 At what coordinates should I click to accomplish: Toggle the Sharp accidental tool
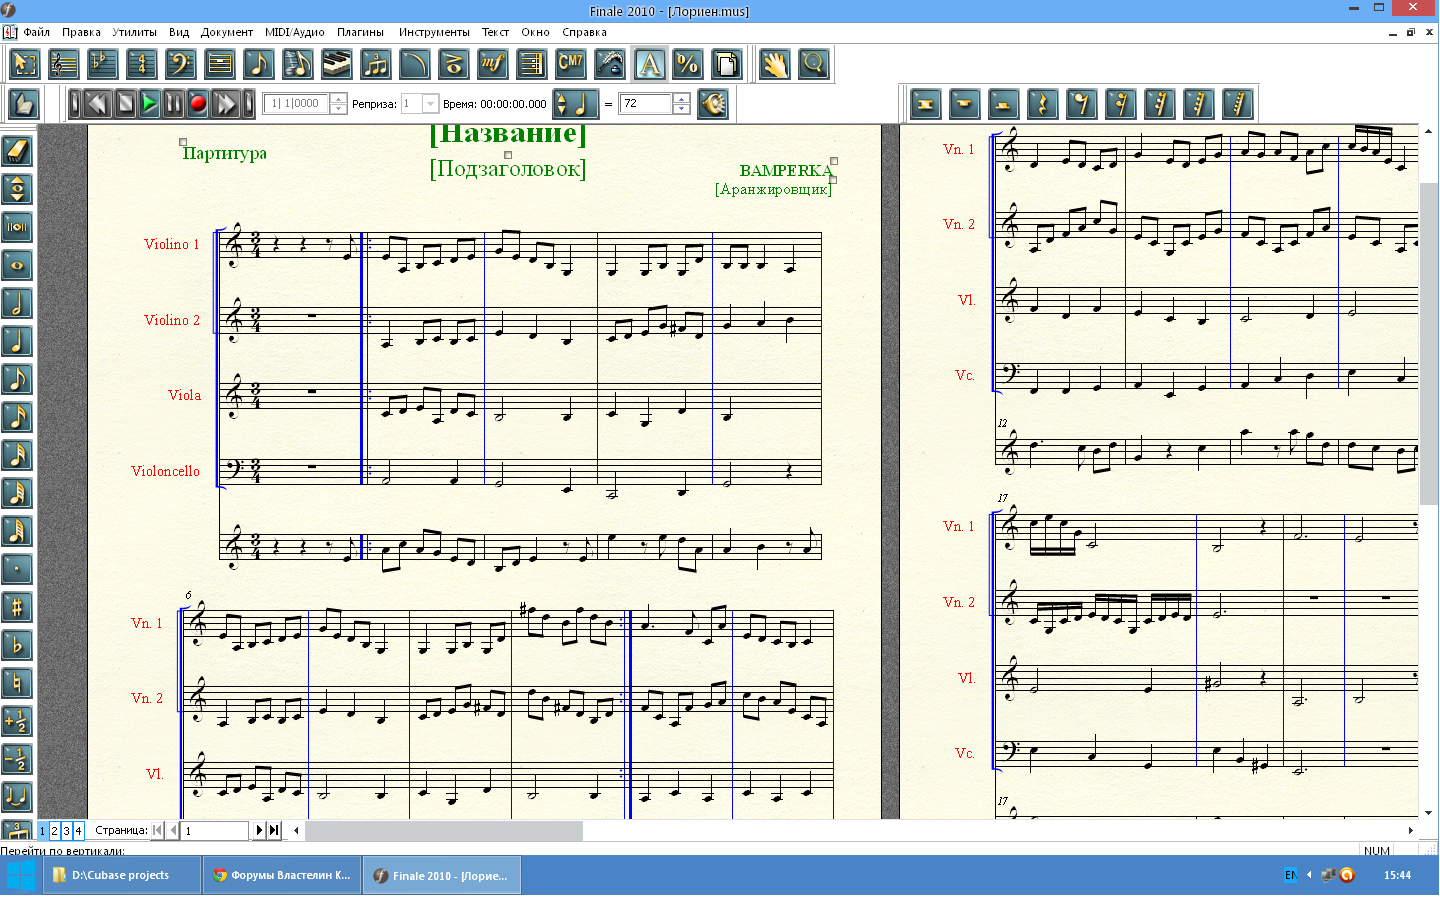[17, 607]
